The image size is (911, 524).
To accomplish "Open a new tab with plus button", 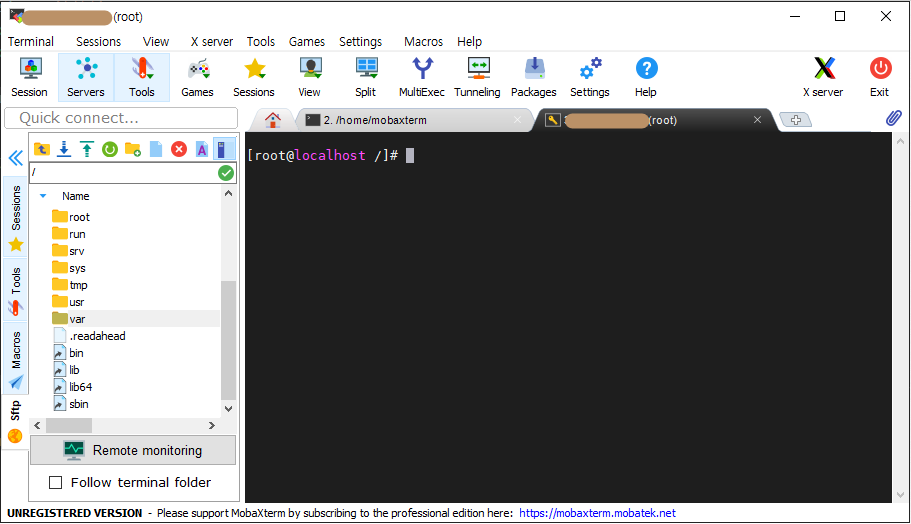I will (795, 120).
